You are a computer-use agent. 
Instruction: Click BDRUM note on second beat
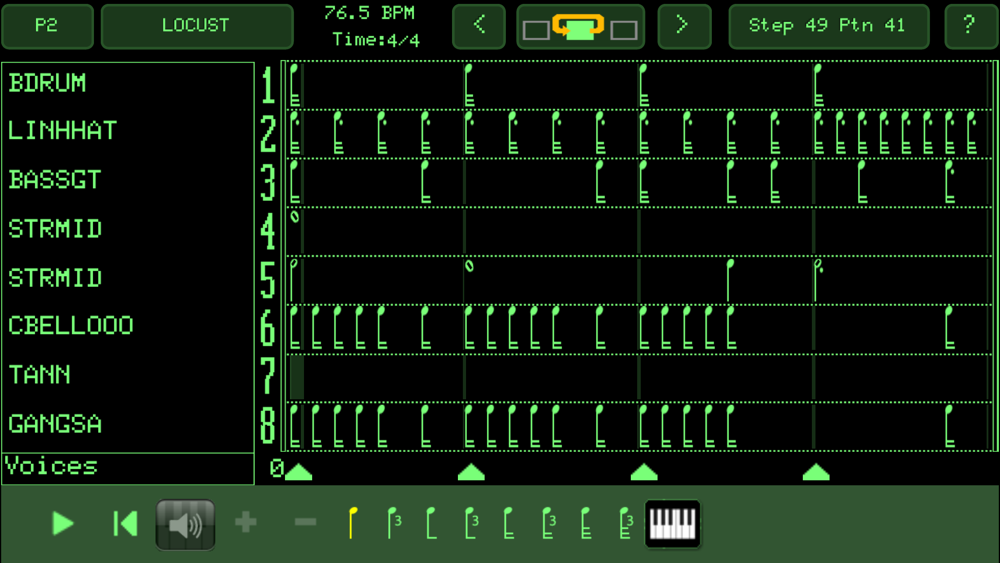point(469,85)
